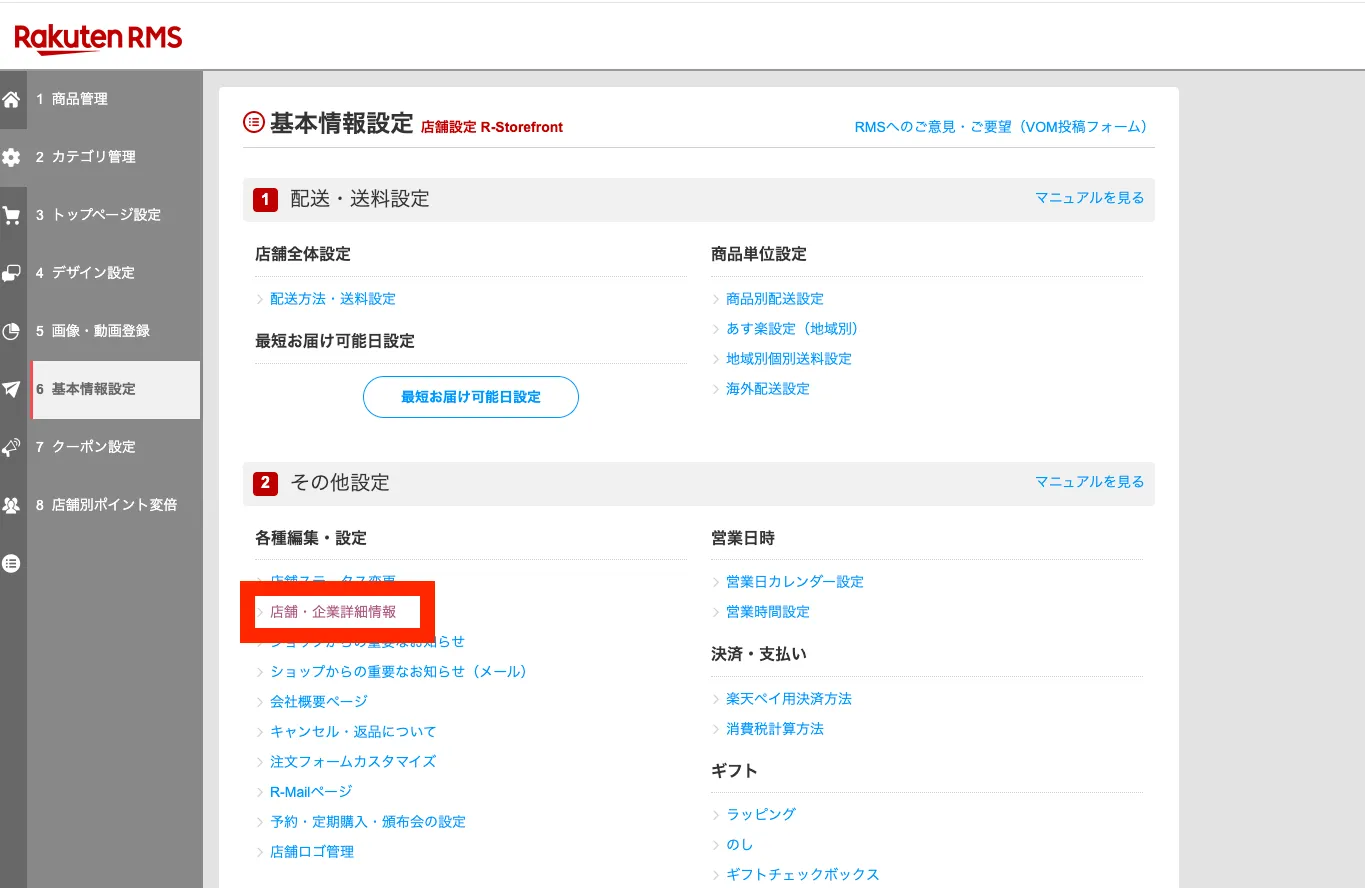Click the 最短お届け可能日設定 button
This screenshot has height=888, width=1365.
[x=471, y=397]
